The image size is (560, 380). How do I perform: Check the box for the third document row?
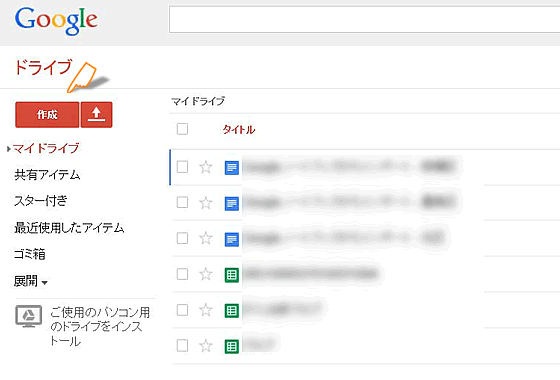pos(182,238)
